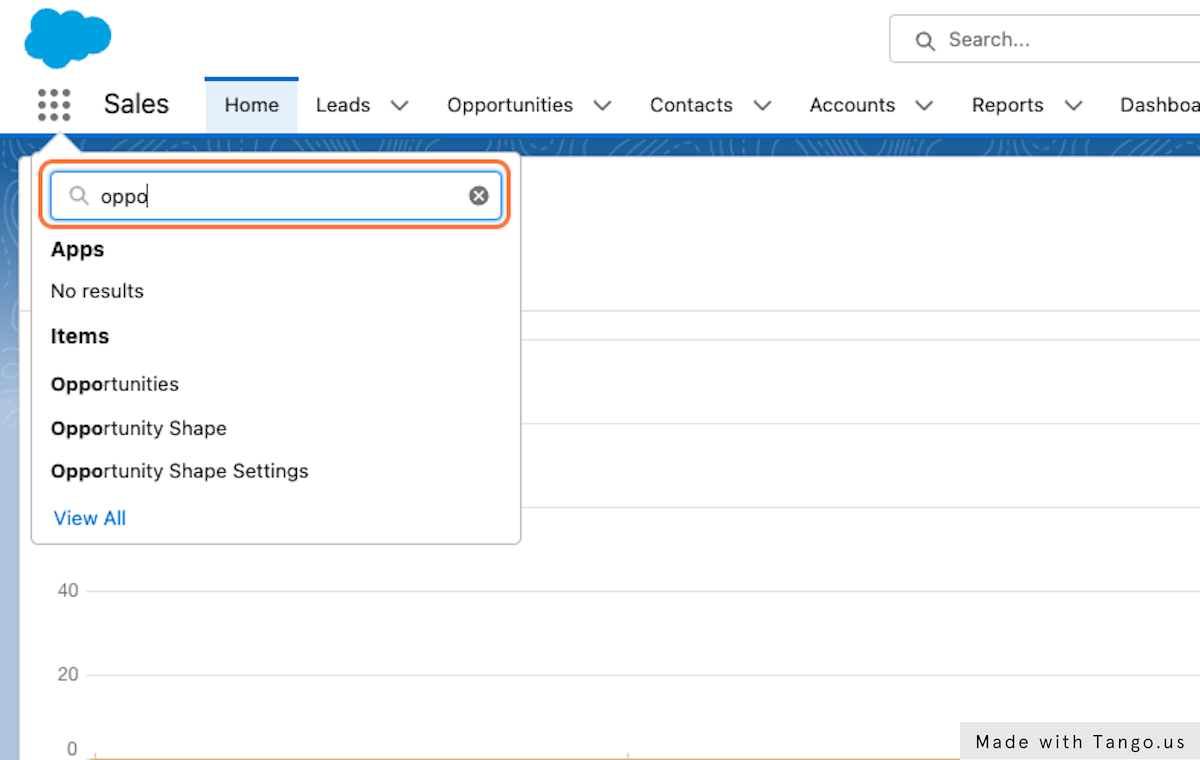Expand the Contacts tab chevron menu
Screen dimensions: 1200x760
(762, 106)
